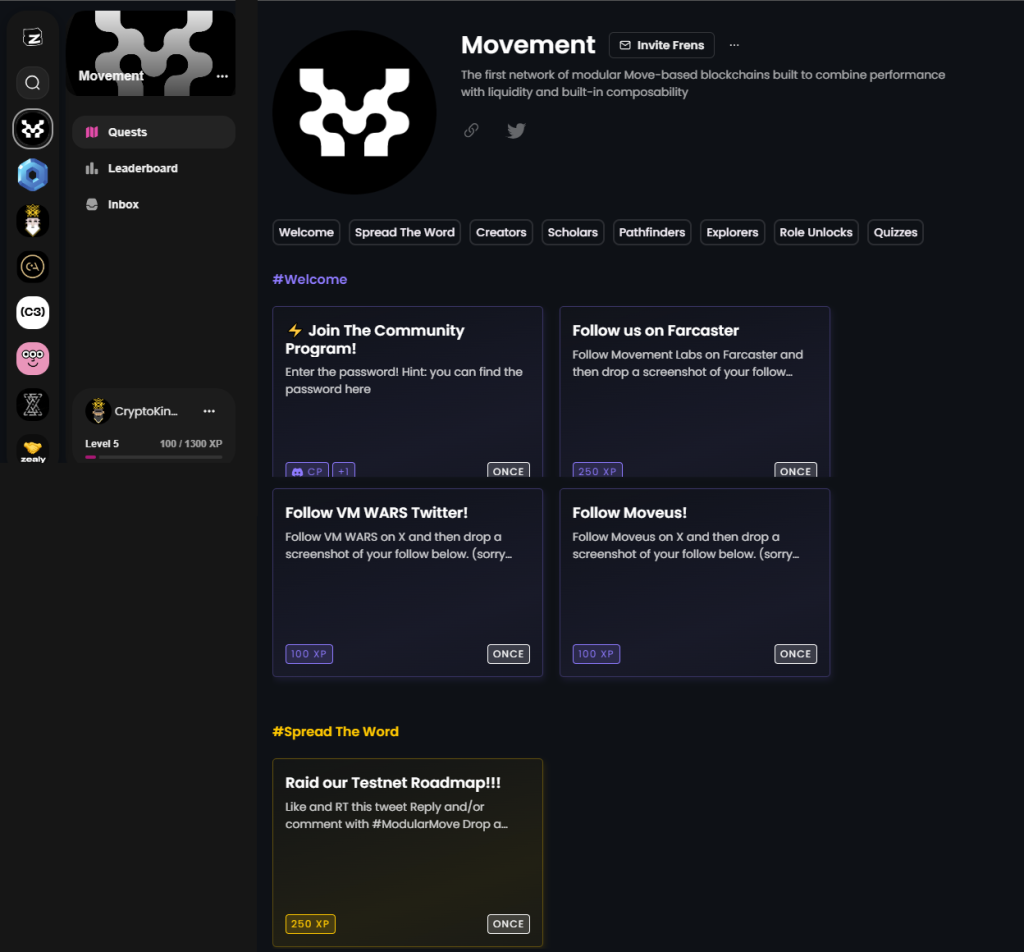The width and height of the screenshot is (1024, 952).
Task: Select the Role Unlocks category tag
Action: [816, 232]
